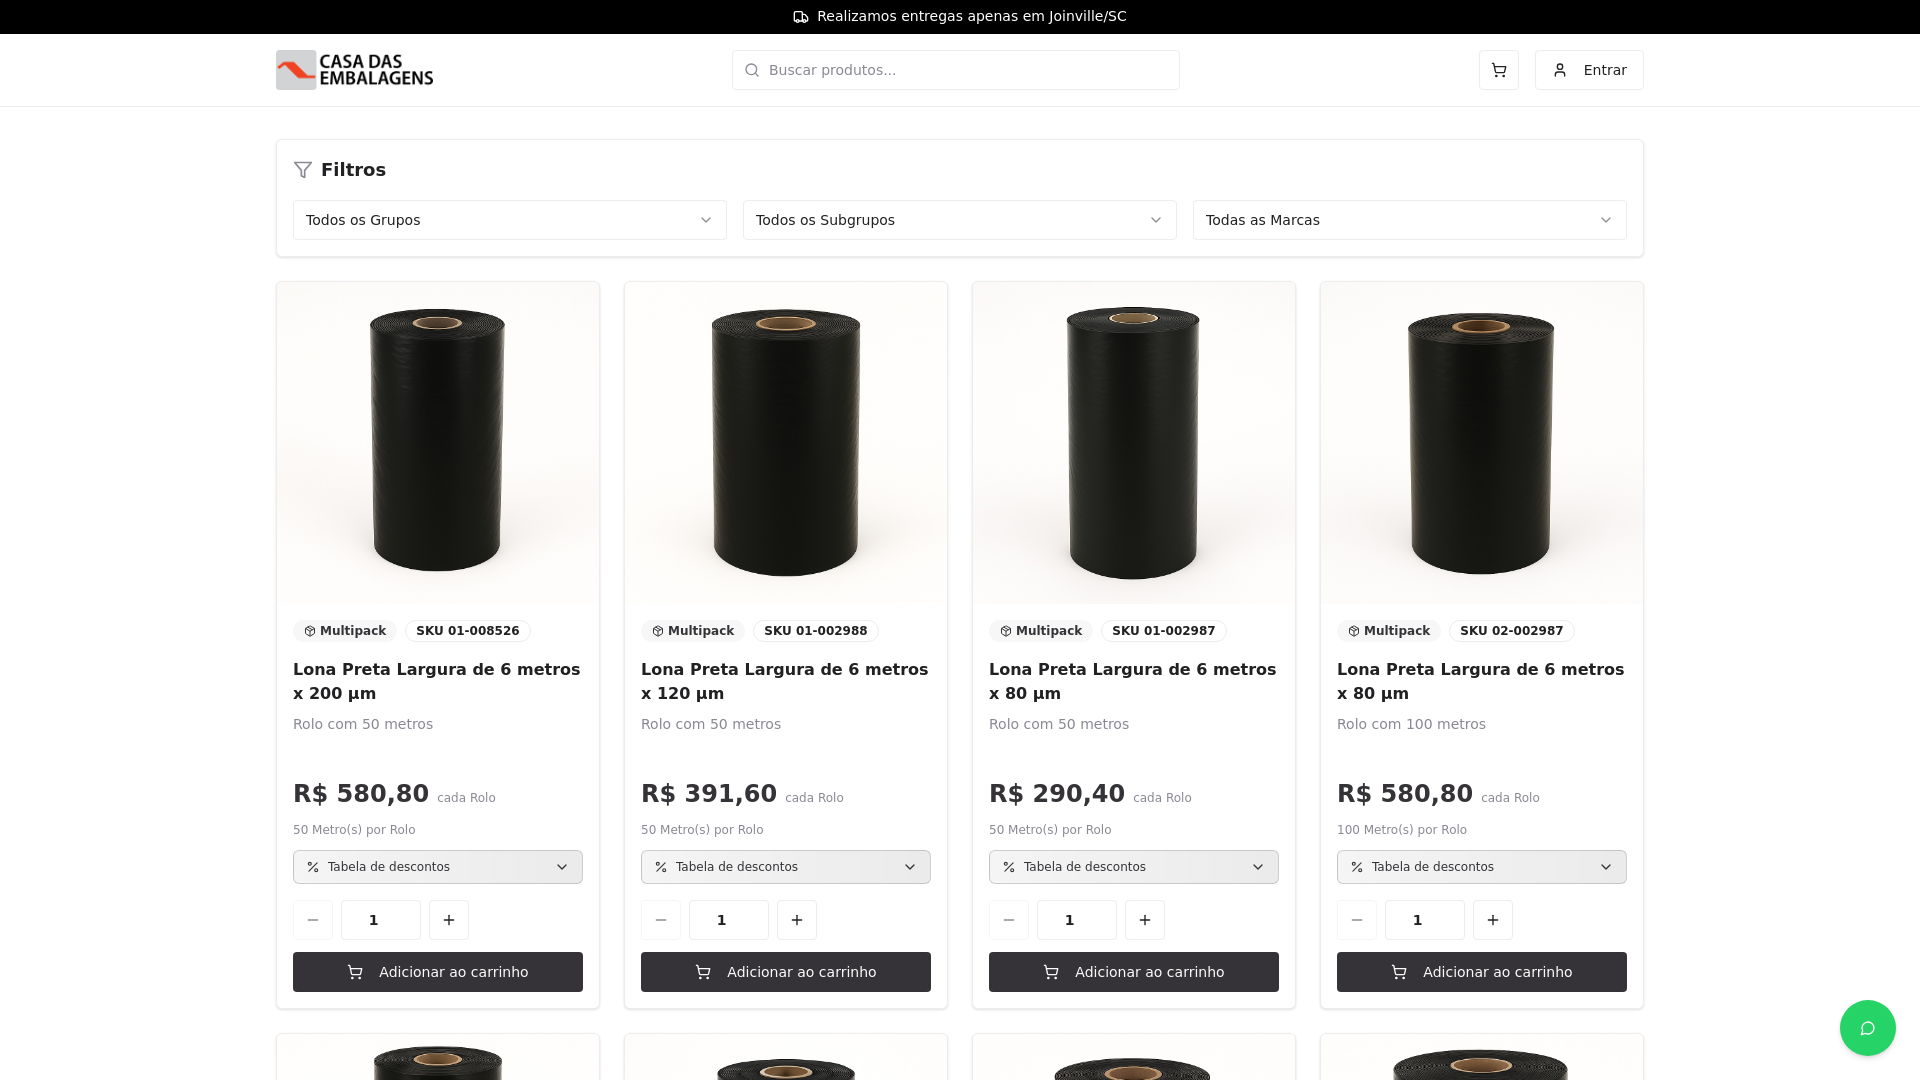The image size is (1920, 1080).
Task: Expand discount table for 200 µm tarp
Action: pos(437,867)
